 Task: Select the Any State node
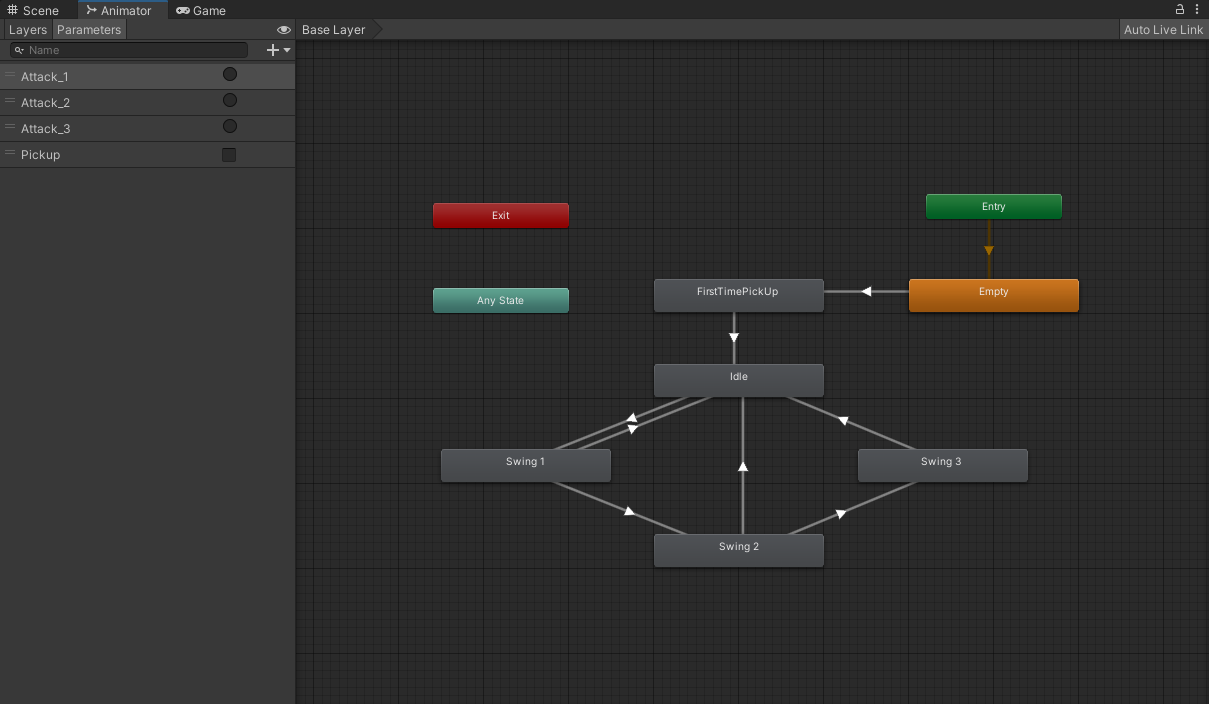[500, 300]
